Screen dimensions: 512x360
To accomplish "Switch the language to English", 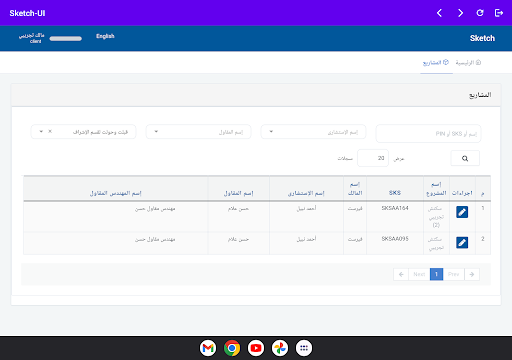I will pos(105,36).
